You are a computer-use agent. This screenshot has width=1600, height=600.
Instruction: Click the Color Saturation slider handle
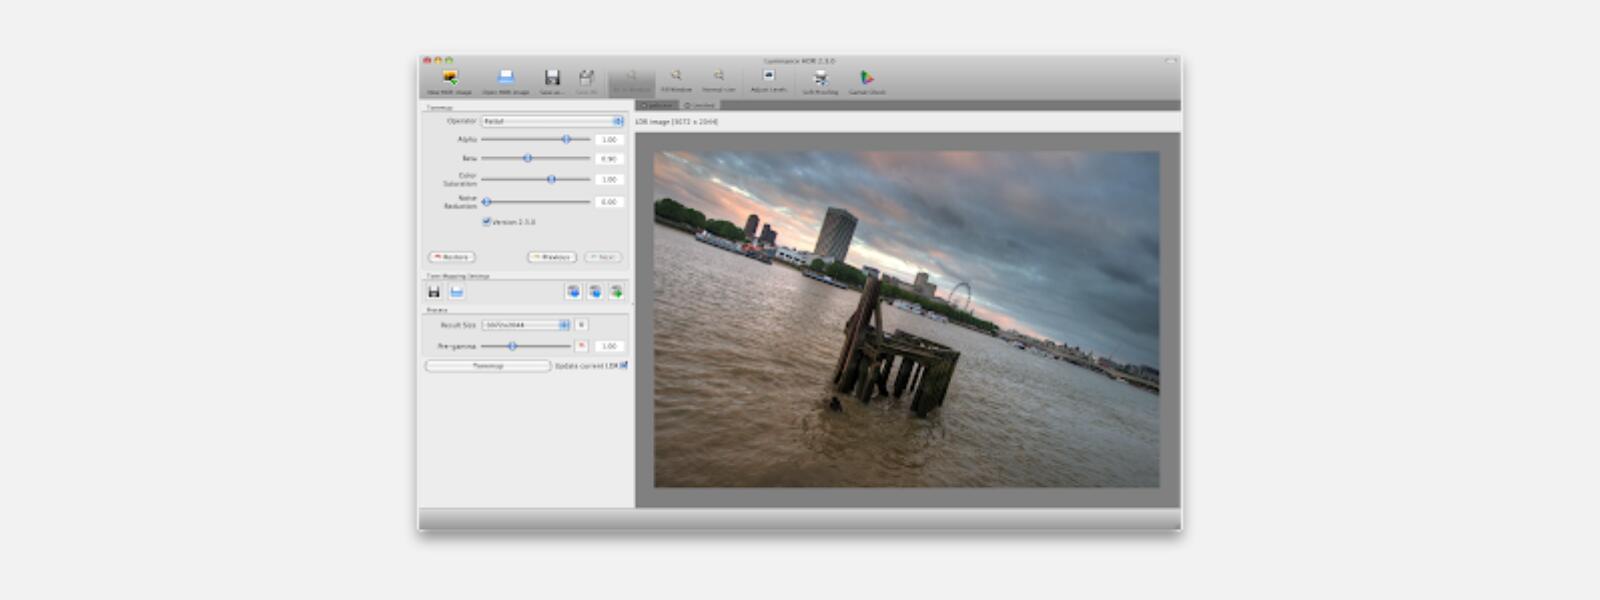[551, 179]
